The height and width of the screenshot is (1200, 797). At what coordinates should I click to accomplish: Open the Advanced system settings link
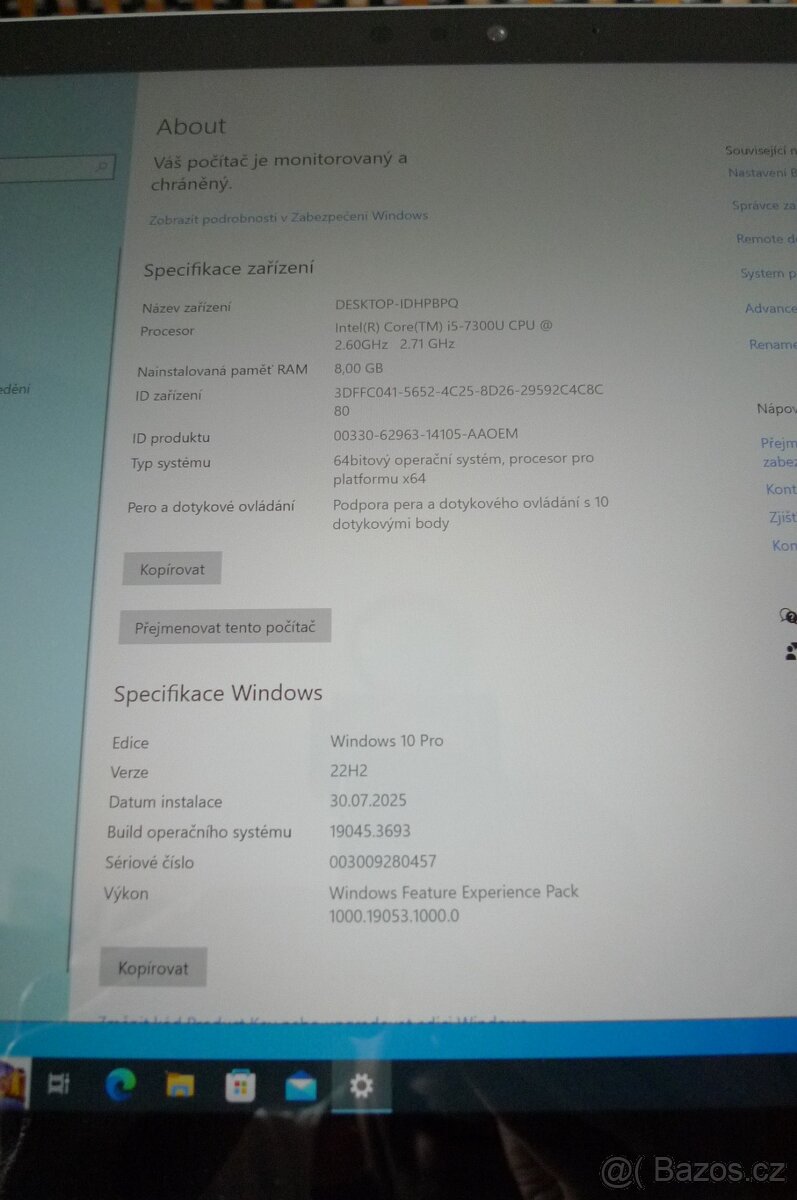[770, 309]
